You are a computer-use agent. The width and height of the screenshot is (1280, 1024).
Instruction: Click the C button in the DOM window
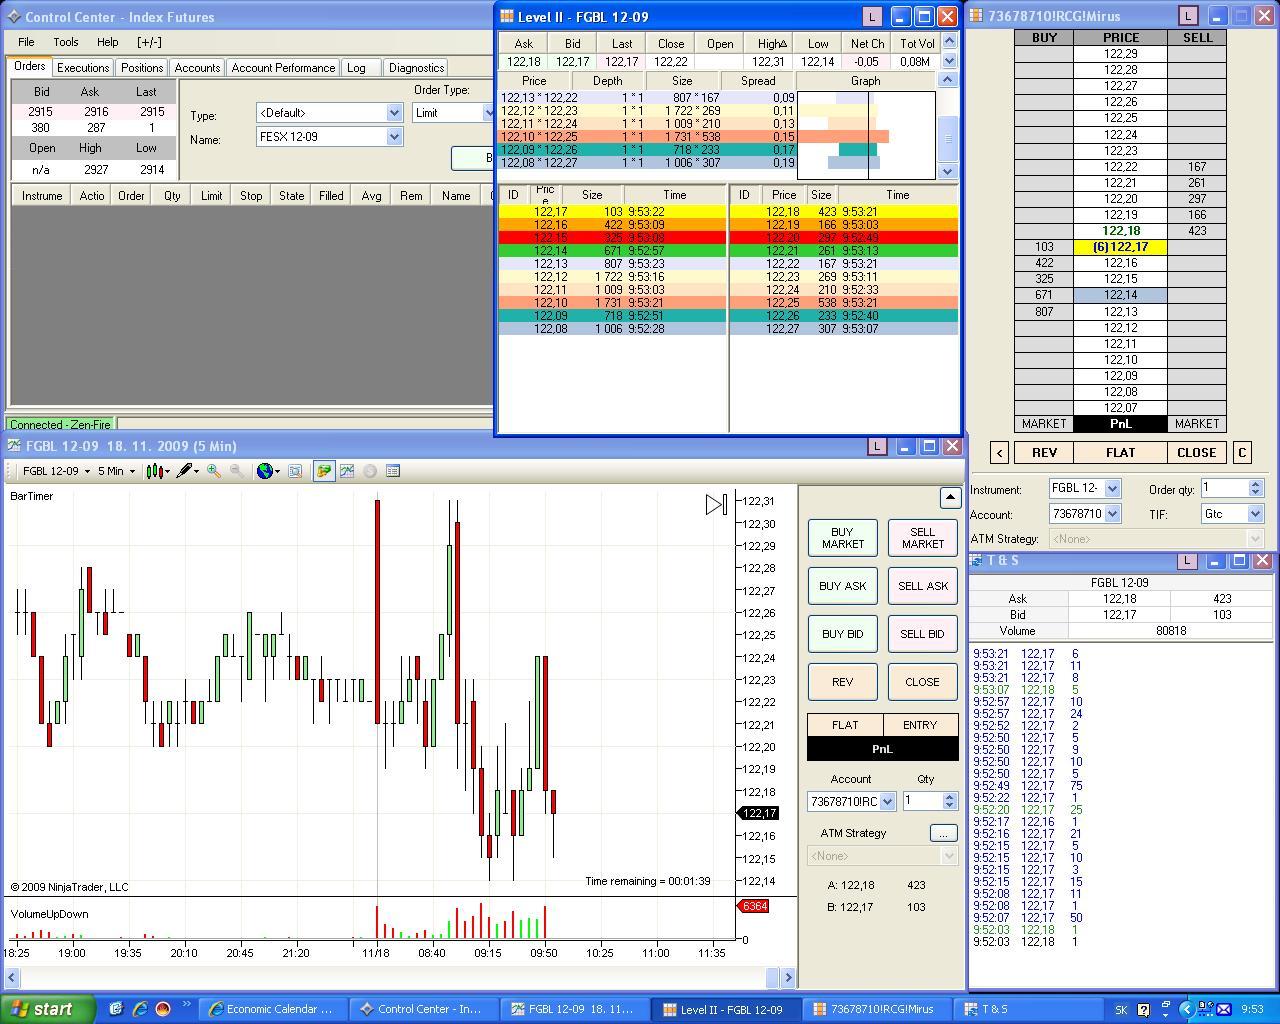1242,453
